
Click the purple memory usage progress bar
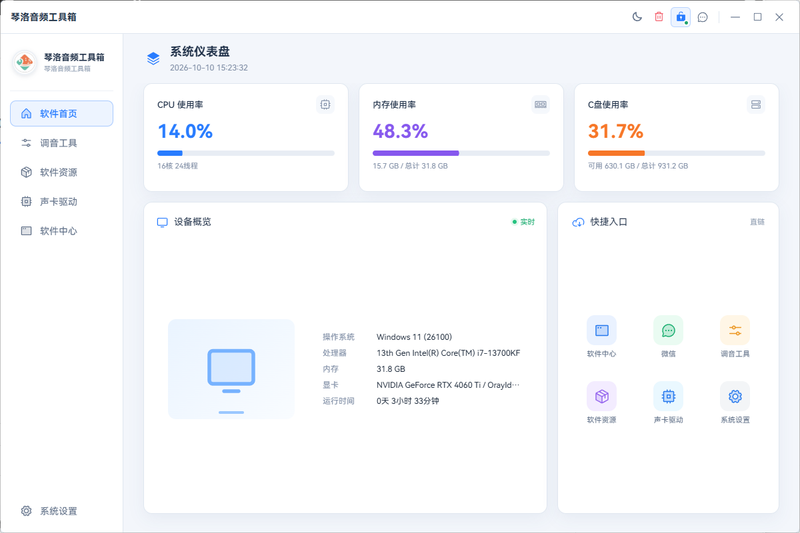(x=461, y=153)
